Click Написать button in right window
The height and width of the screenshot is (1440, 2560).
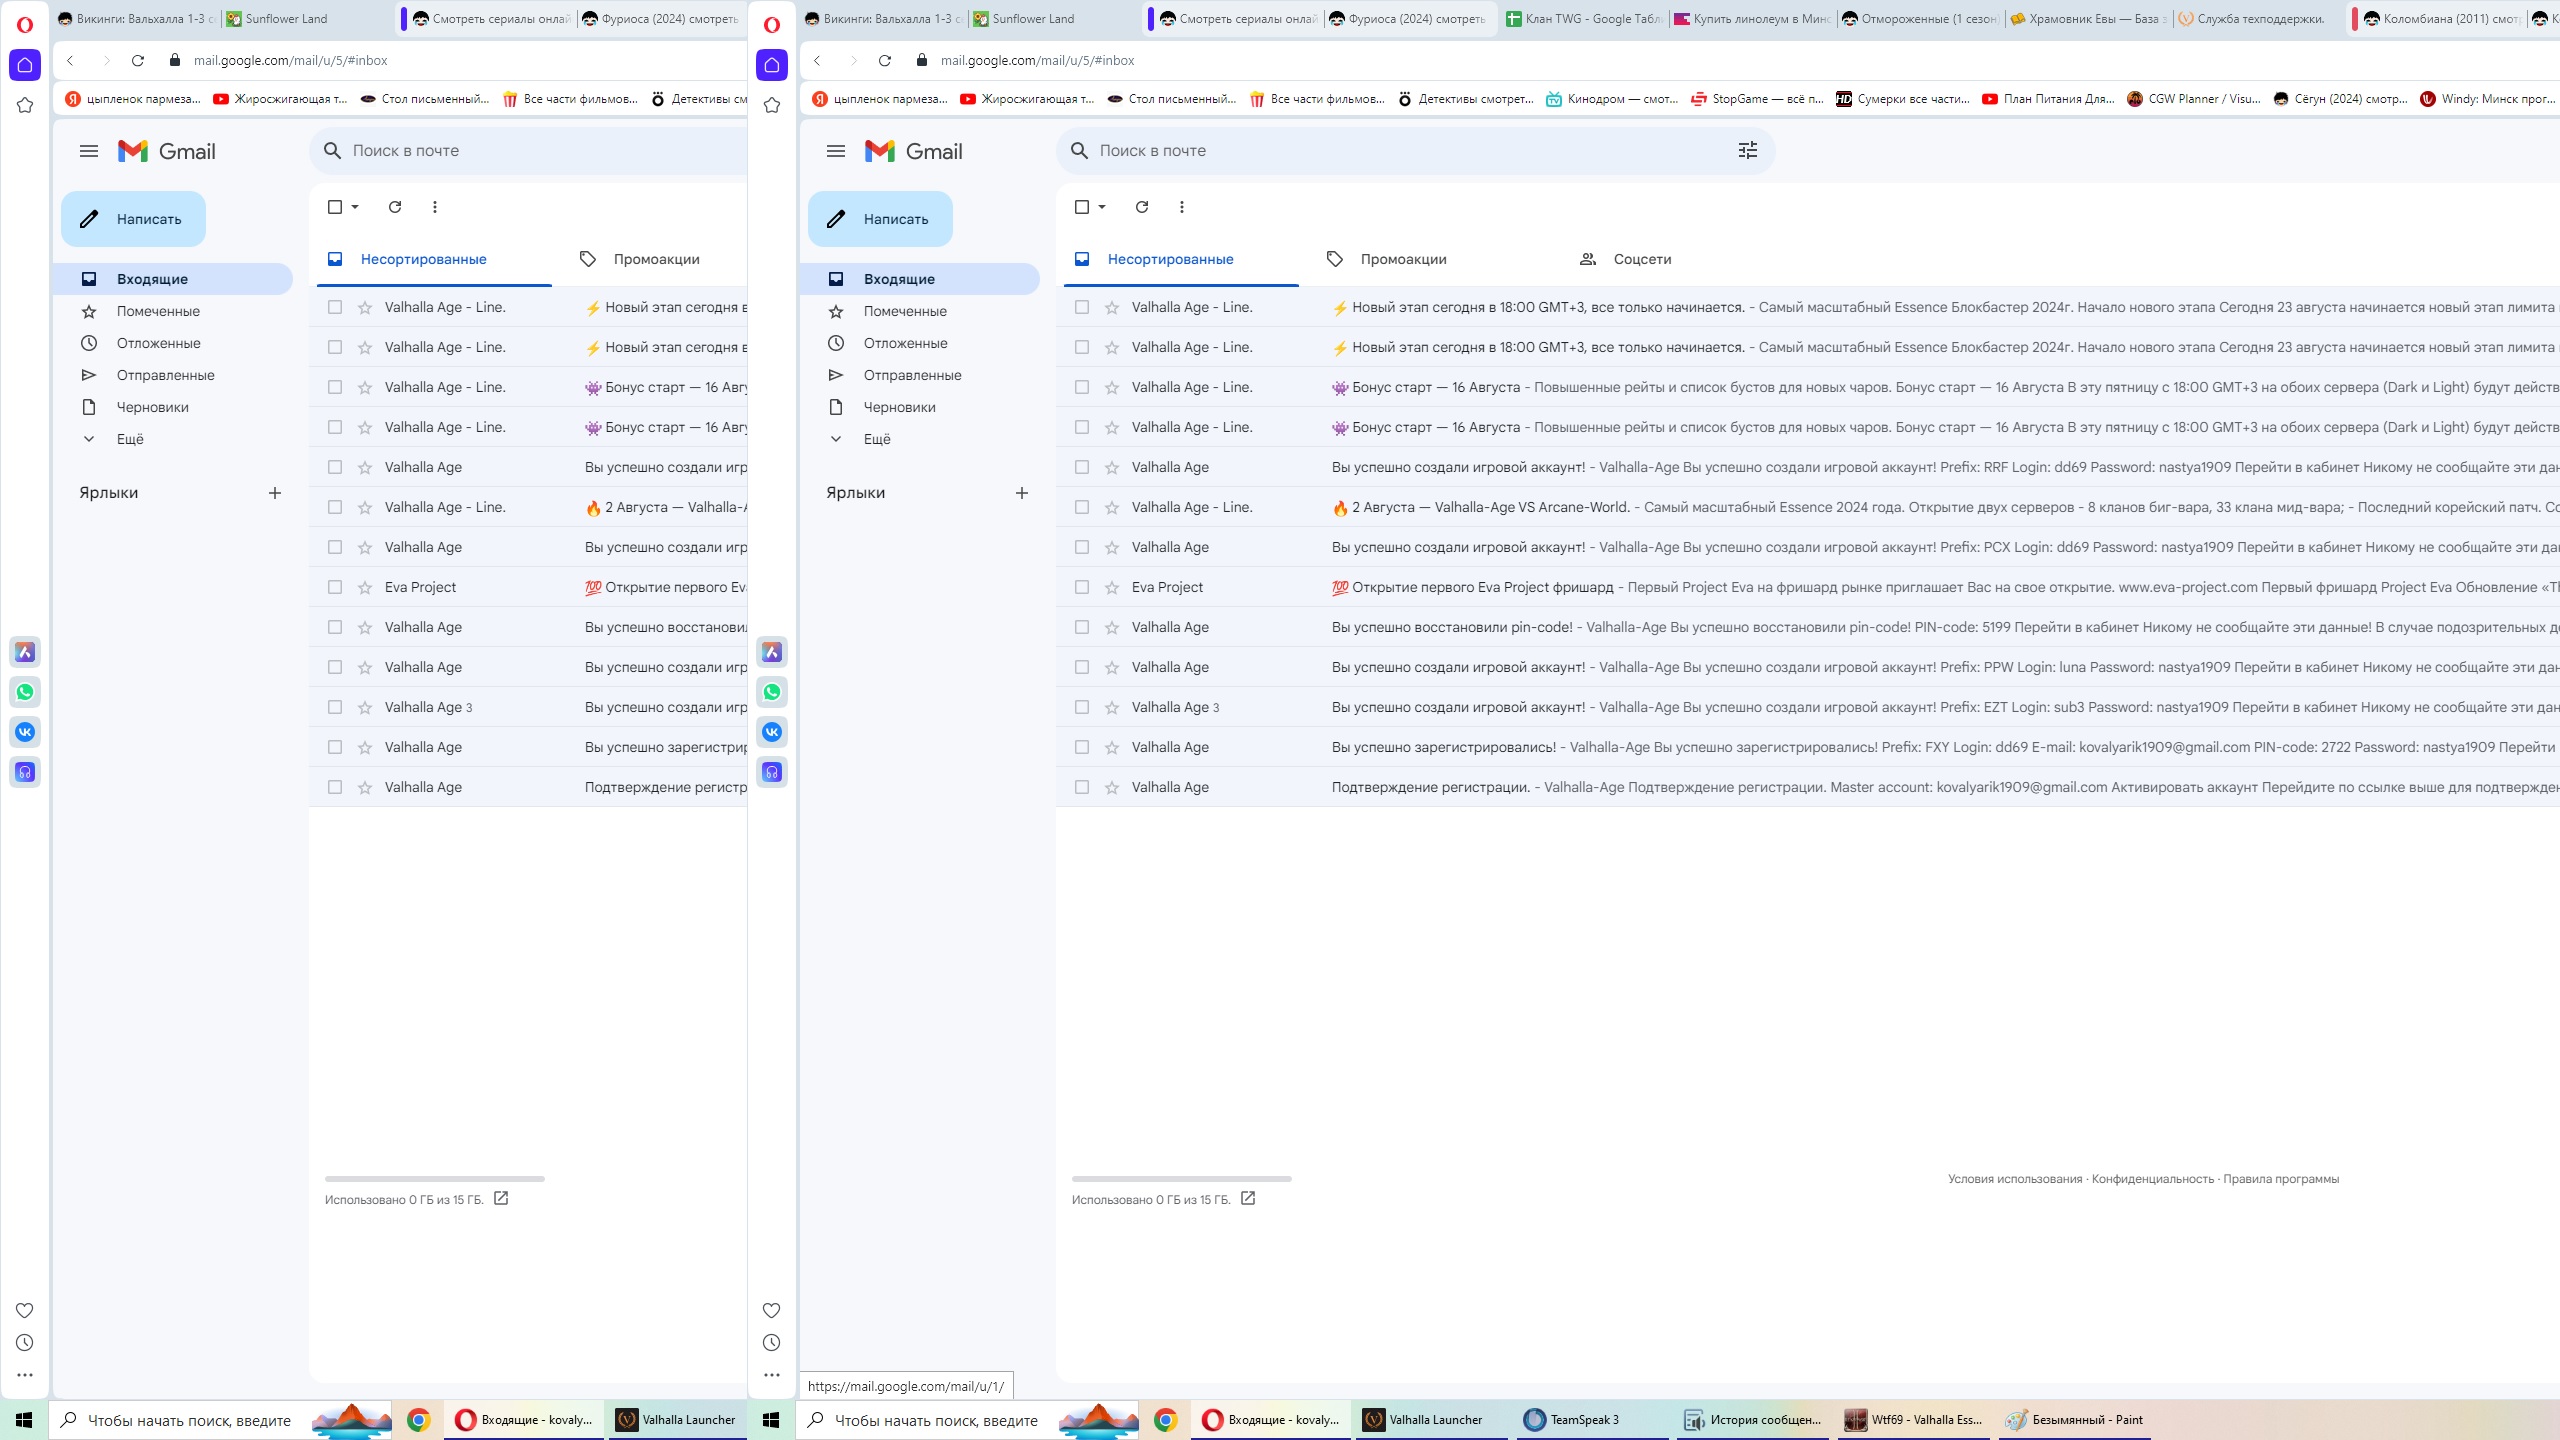(x=880, y=219)
